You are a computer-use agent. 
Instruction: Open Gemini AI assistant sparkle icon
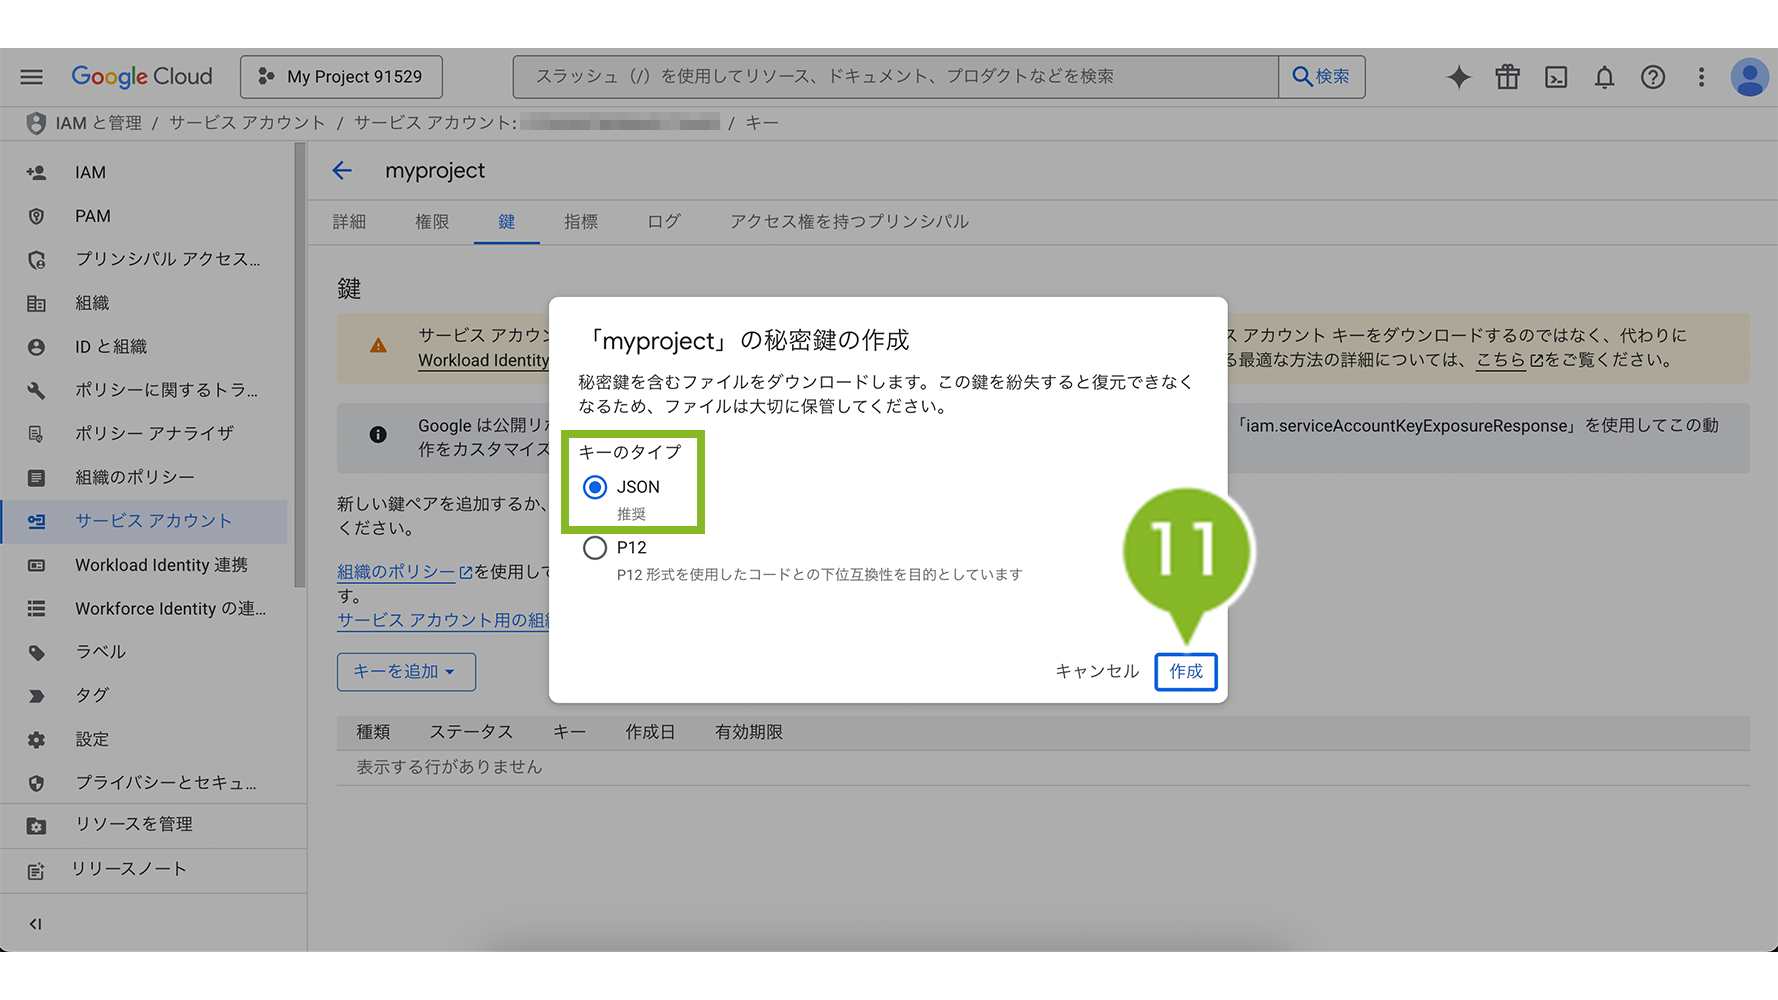(1458, 77)
